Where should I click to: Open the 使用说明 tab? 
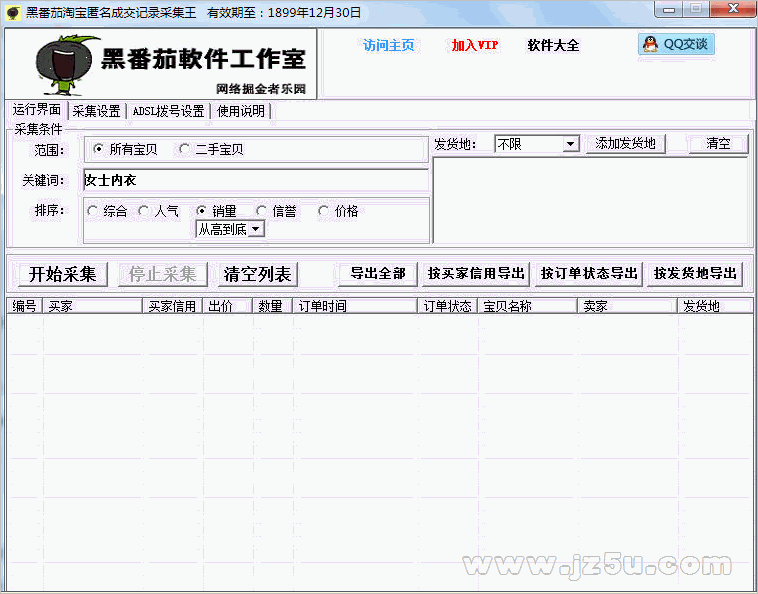point(241,111)
